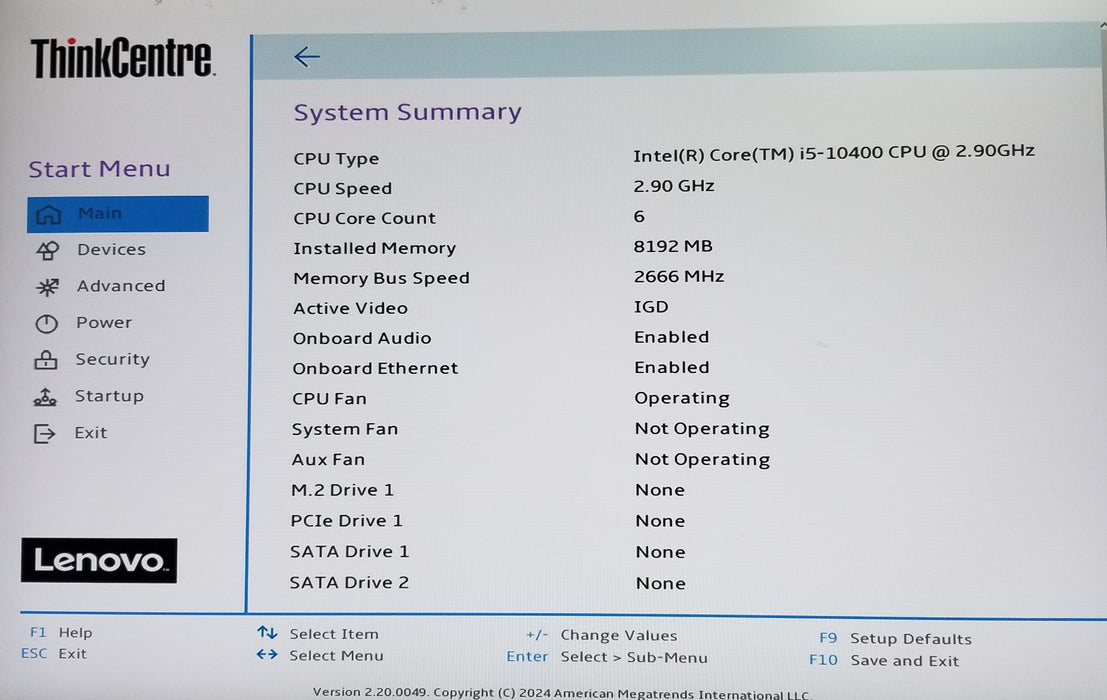The width and height of the screenshot is (1107, 700).
Task: Click the 8192 MB value
Action: tap(673, 246)
